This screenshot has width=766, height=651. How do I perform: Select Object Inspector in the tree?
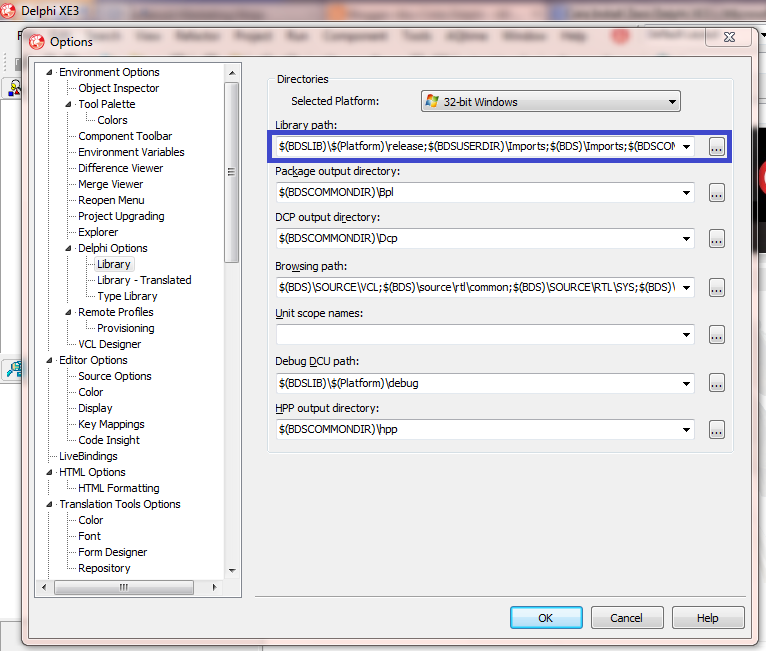pos(119,88)
